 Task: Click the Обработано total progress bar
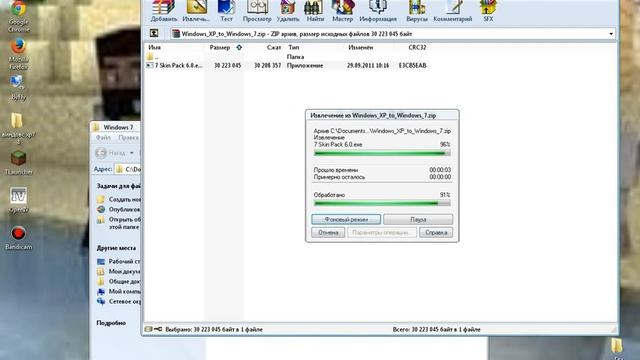point(382,203)
